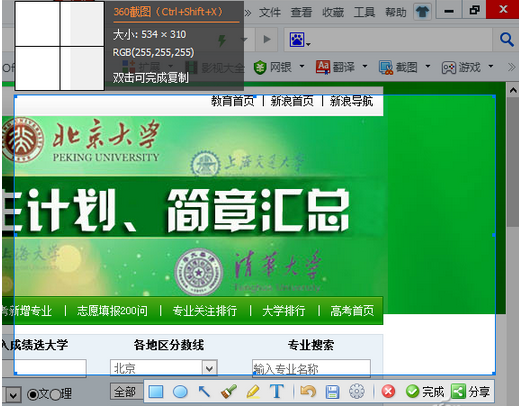The image size is (519, 406).
Task: Save the screenshot with floppy icon
Action: pos(332,392)
